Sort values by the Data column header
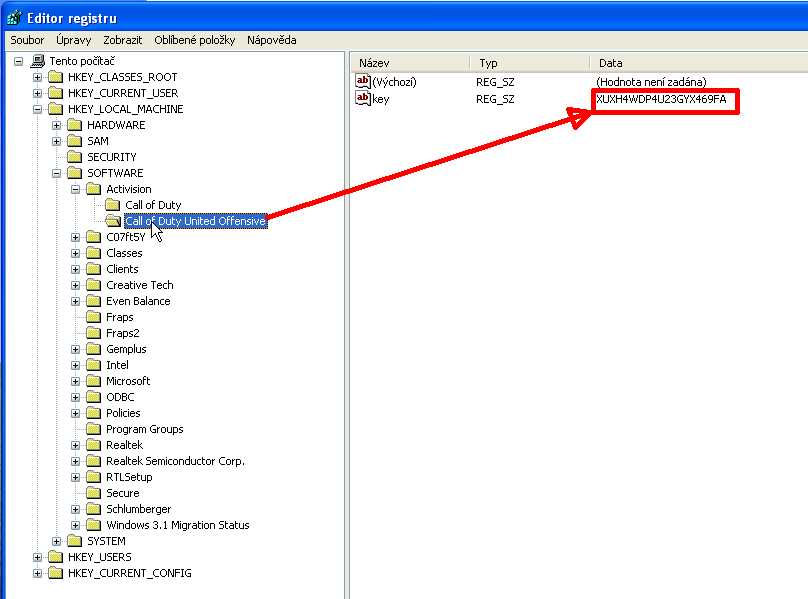Viewport: 808px width, 599px height. pyautogui.click(x=699, y=63)
